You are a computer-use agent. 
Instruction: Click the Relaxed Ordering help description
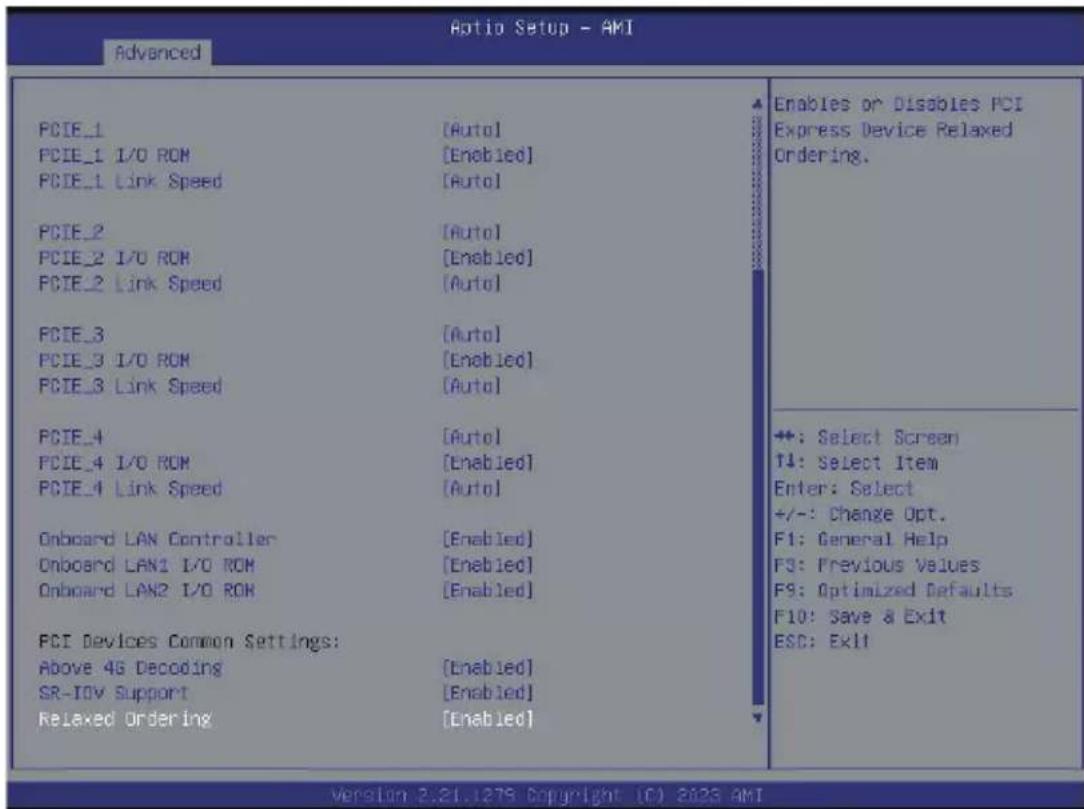click(x=898, y=130)
